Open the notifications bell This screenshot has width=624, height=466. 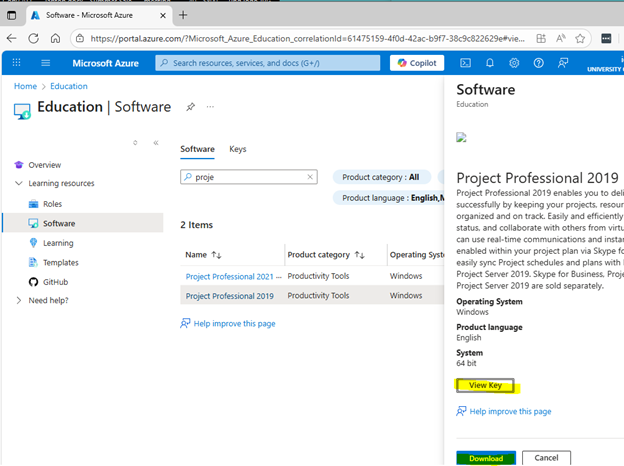pyautogui.click(x=490, y=63)
